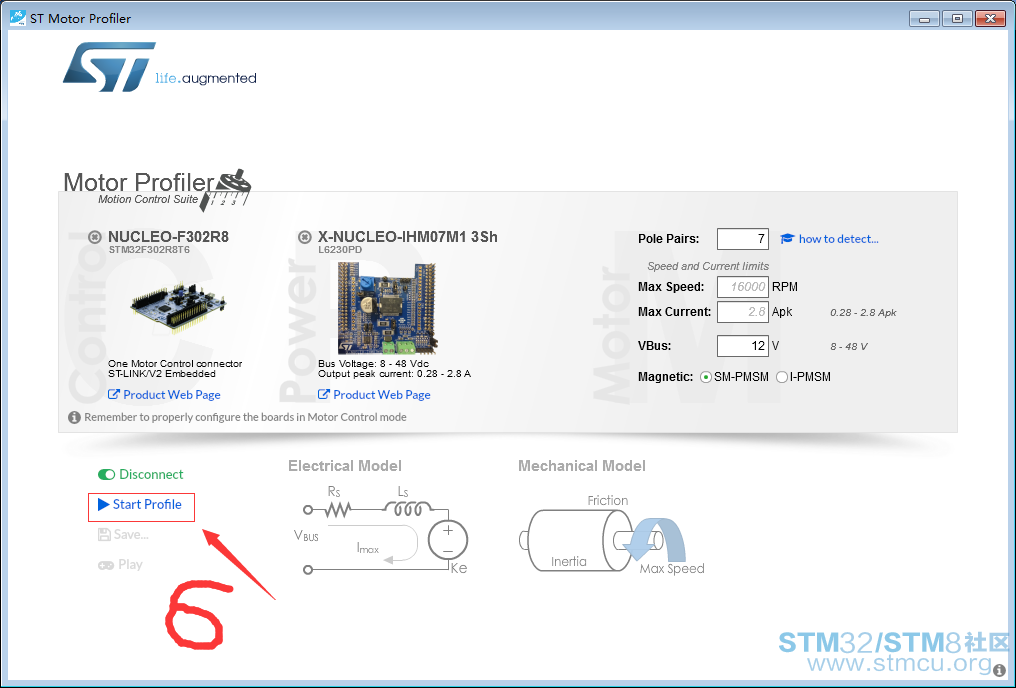Focus the Max Current input field
Screen dimensions: 1016x688
(743, 312)
